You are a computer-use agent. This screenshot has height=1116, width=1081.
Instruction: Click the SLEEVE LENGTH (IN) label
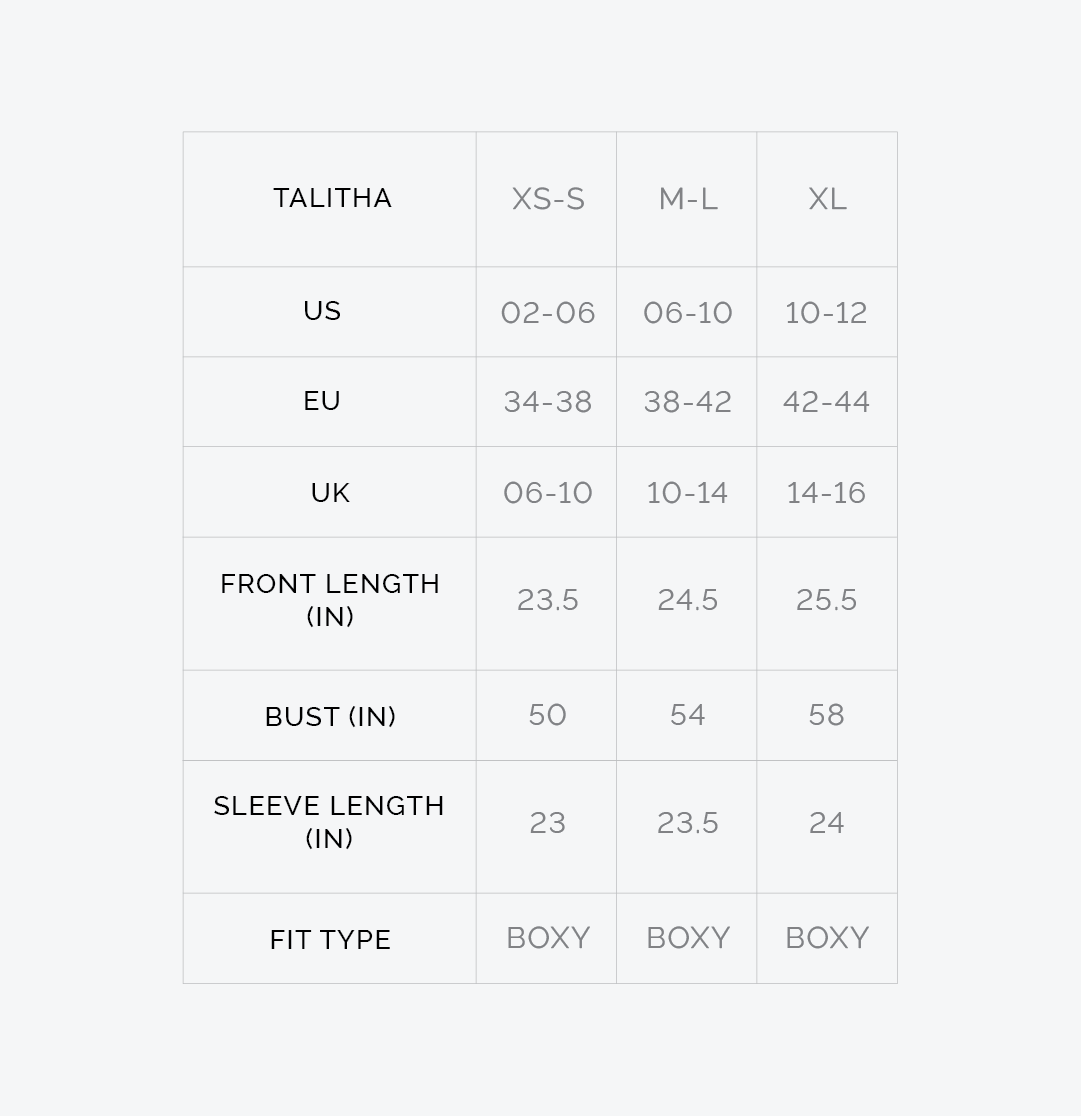point(329,822)
